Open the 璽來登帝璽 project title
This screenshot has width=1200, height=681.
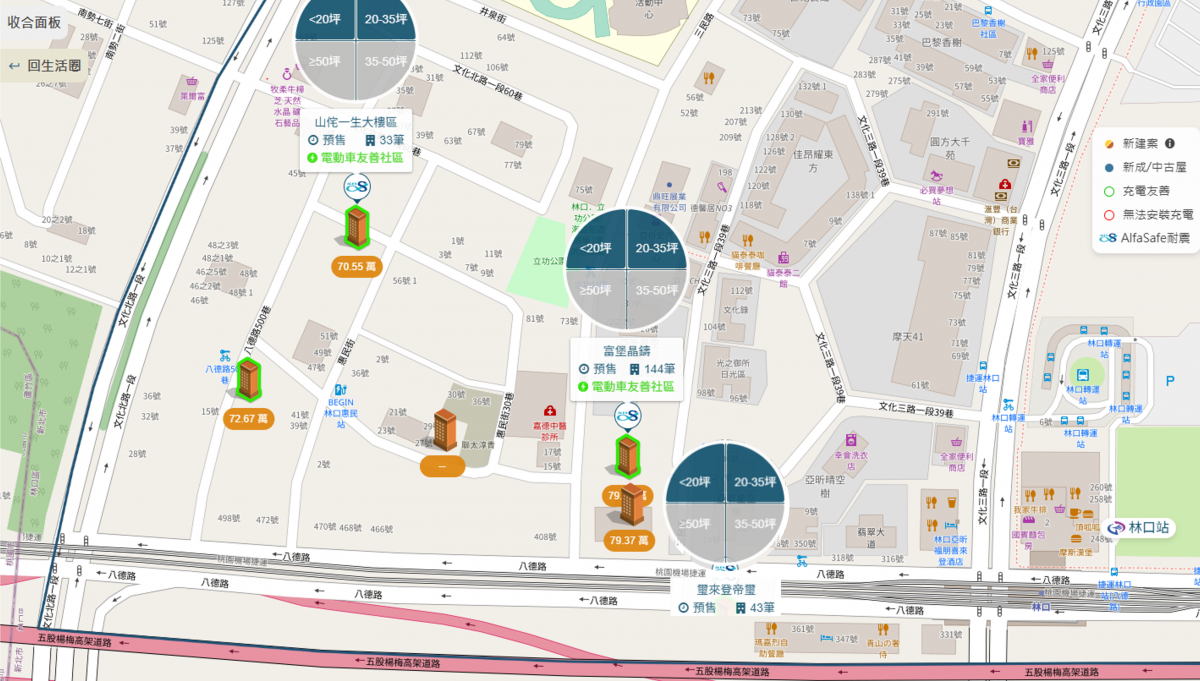[x=726, y=590]
